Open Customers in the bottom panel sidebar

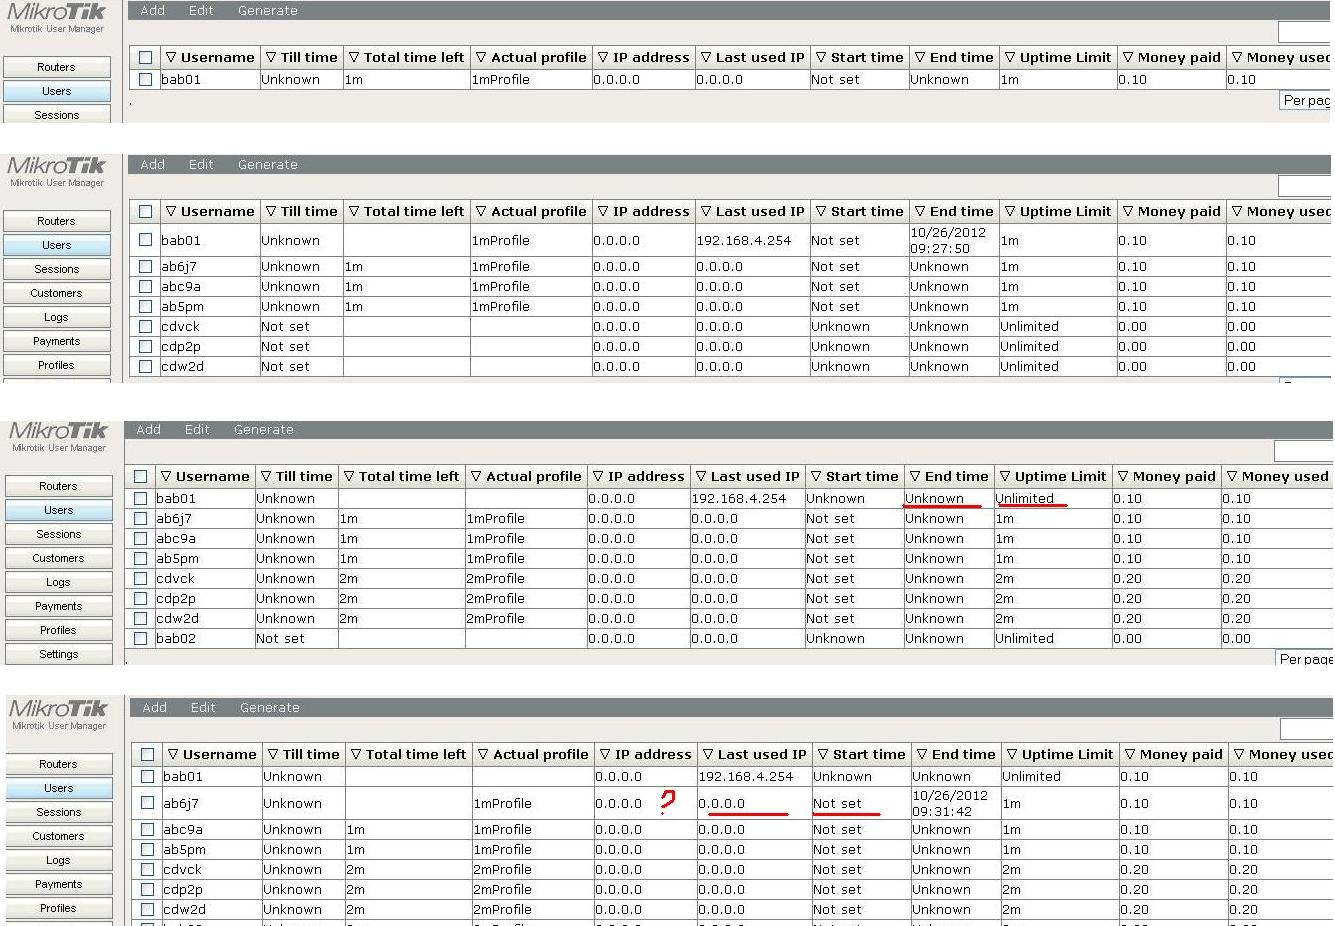click(x=58, y=836)
